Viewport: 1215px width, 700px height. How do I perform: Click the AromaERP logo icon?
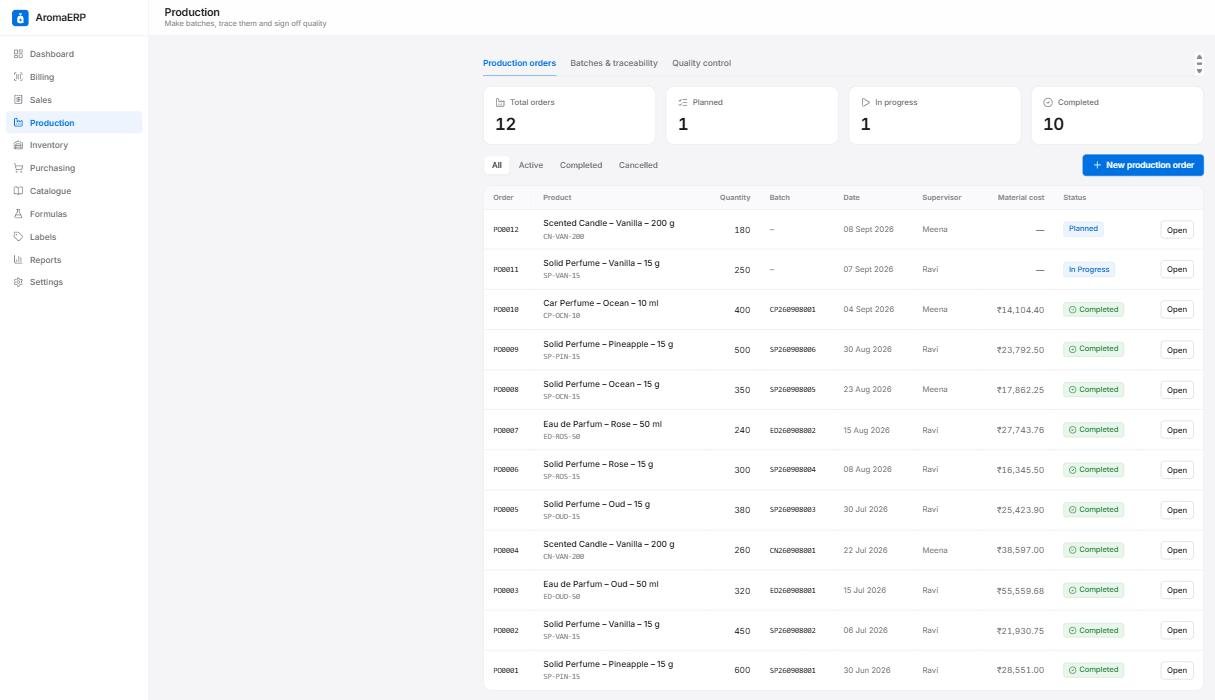pos(20,17)
